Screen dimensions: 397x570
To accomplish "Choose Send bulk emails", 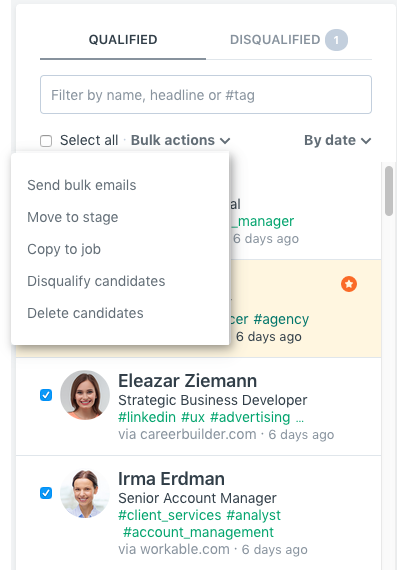I will [x=82, y=185].
